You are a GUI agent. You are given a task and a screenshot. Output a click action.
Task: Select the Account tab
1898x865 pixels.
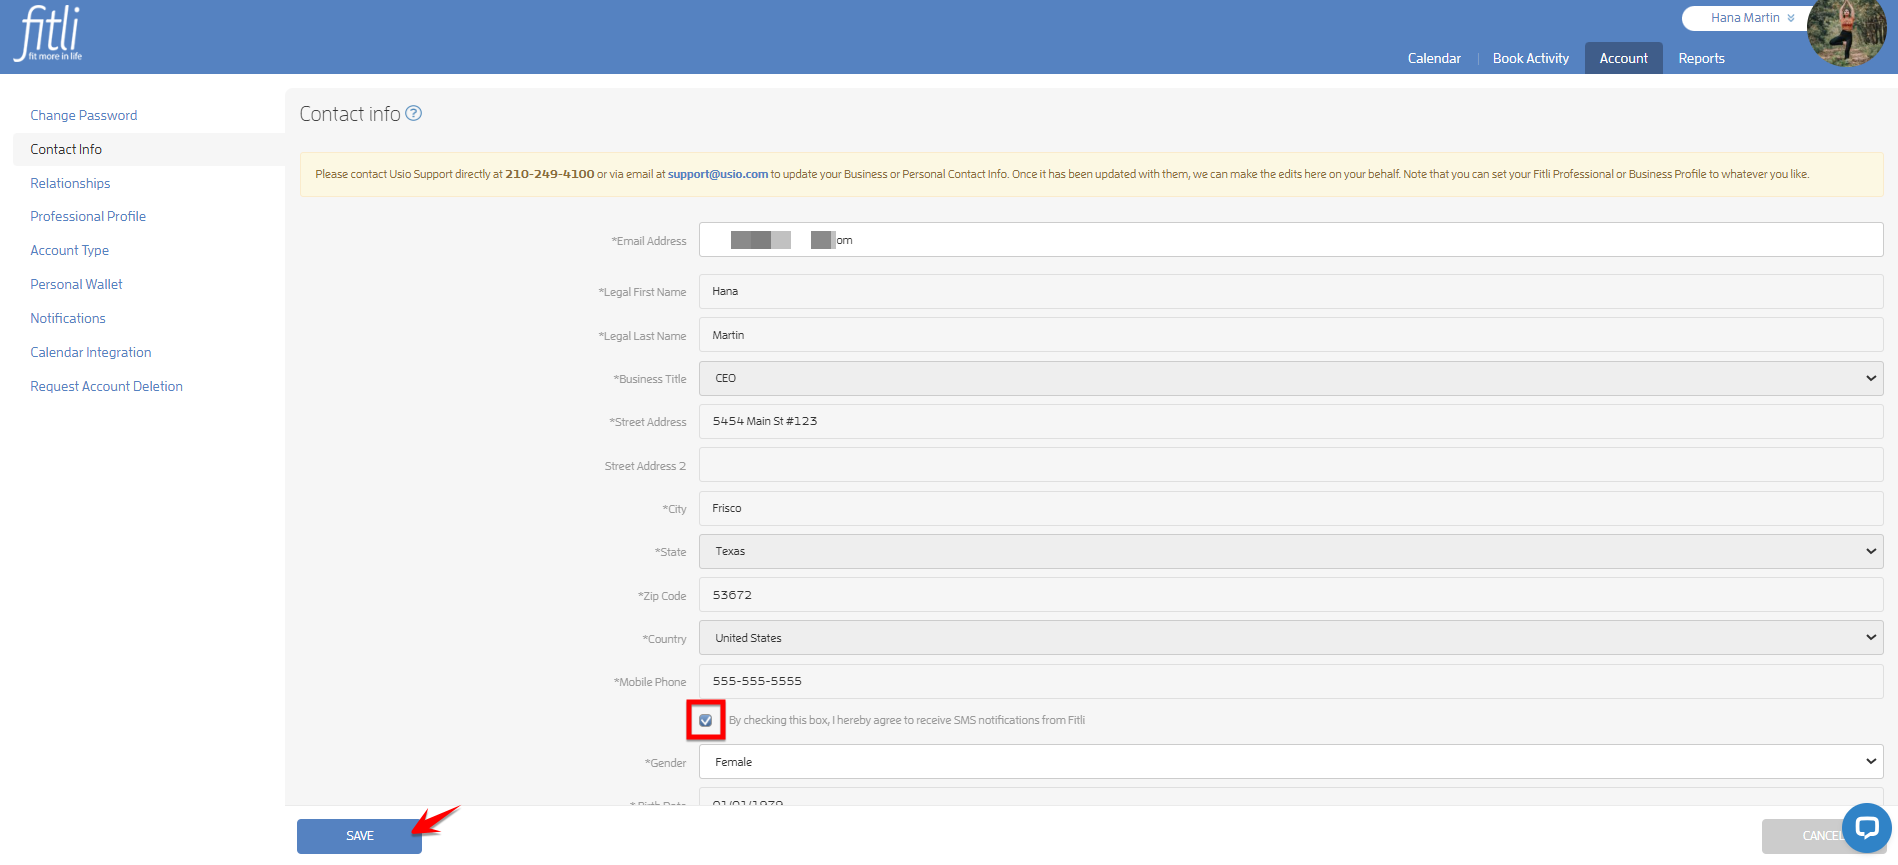coord(1623,58)
